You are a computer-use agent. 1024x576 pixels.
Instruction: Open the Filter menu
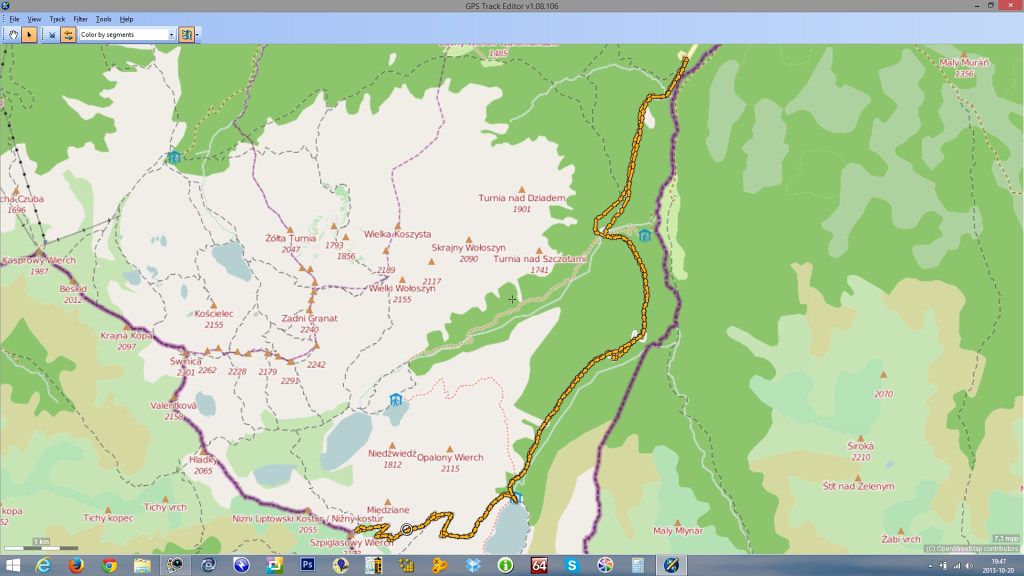pyautogui.click(x=80, y=19)
